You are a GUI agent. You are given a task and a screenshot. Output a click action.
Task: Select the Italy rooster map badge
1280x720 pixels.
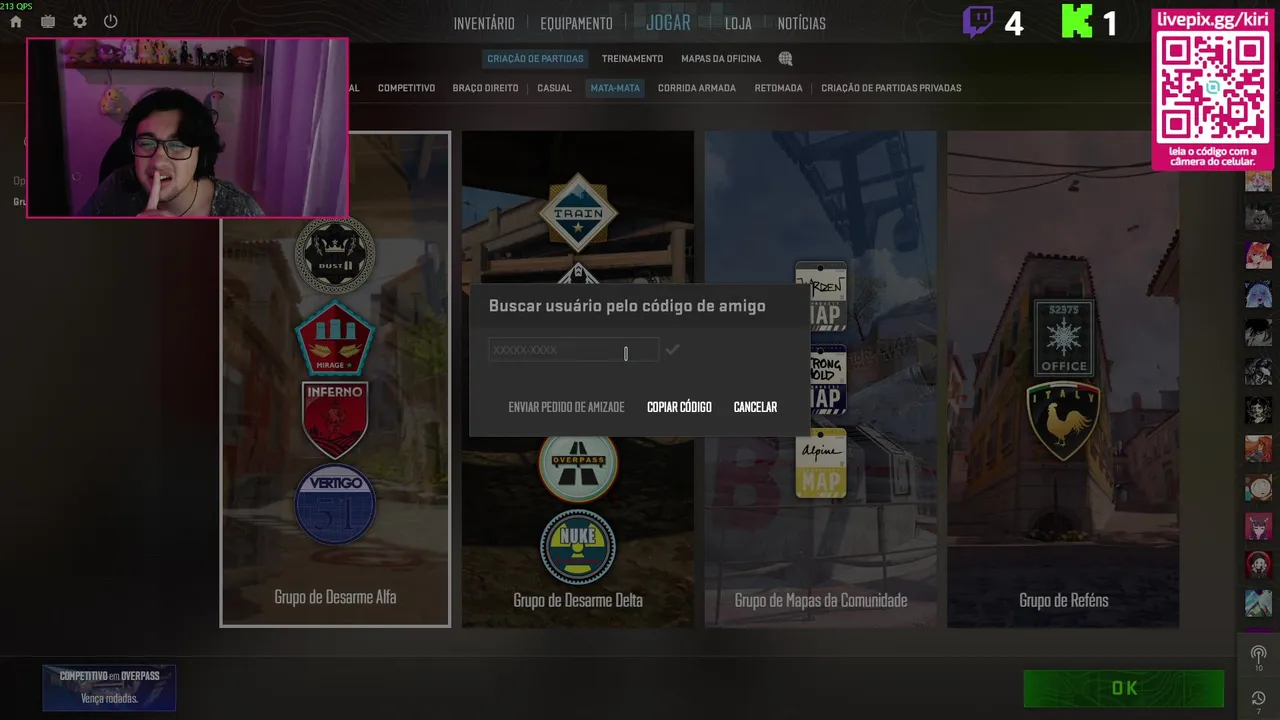1063,422
